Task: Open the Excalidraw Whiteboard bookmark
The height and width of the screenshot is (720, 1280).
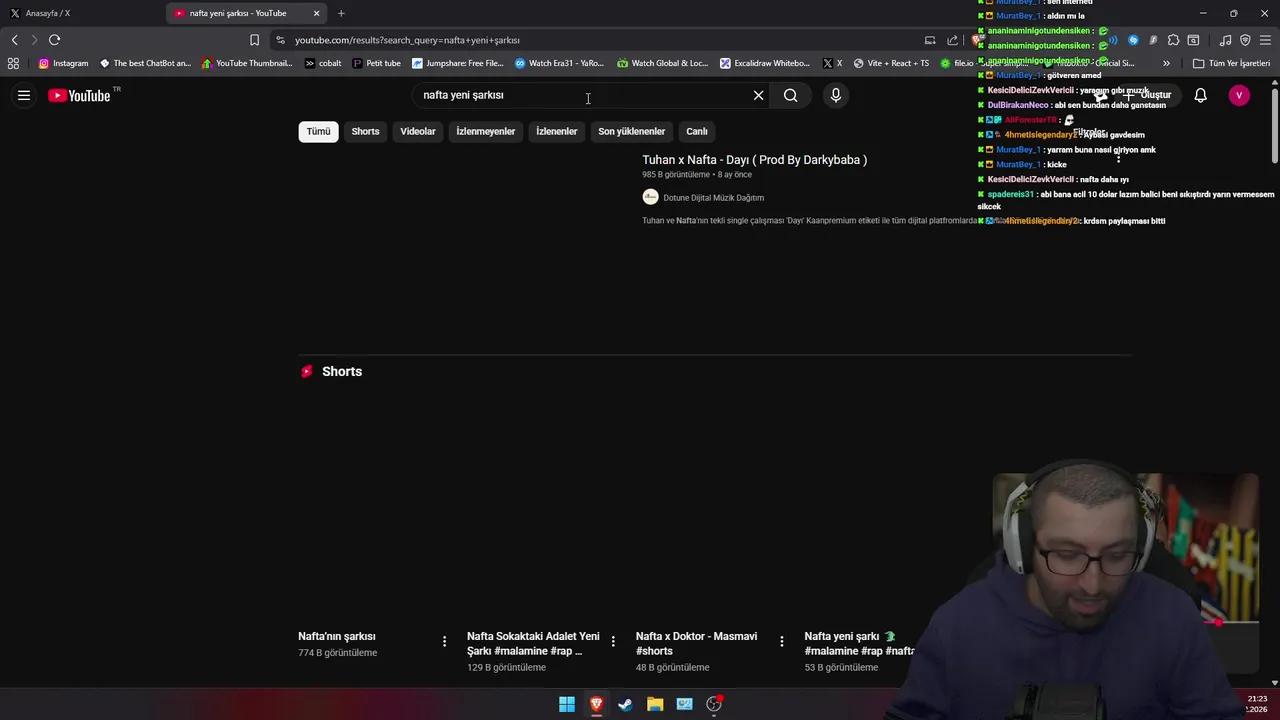Action: (765, 63)
